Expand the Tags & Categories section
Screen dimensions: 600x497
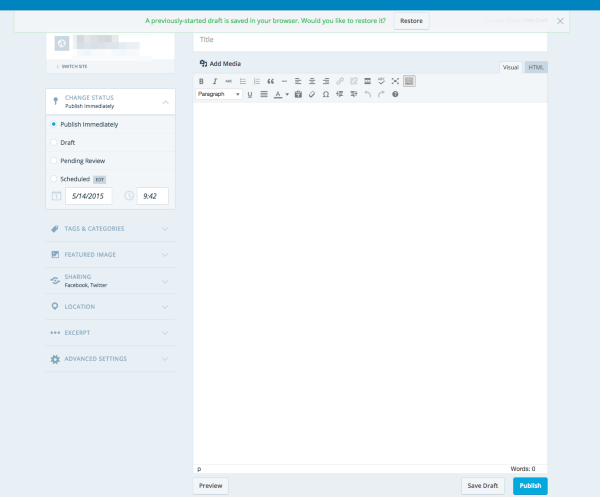(110, 228)
